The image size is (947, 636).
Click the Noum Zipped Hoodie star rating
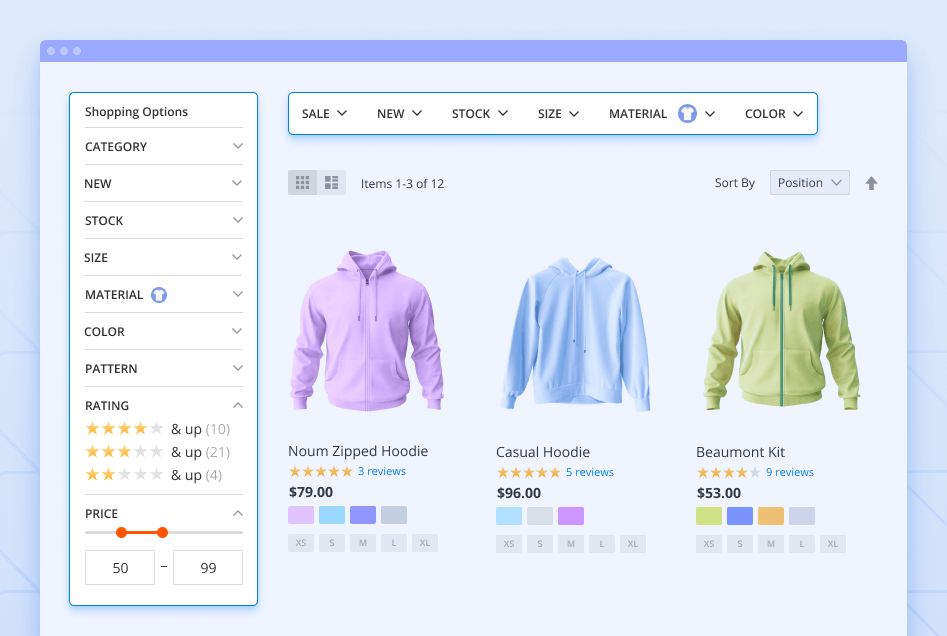click(x=320, y=471)
